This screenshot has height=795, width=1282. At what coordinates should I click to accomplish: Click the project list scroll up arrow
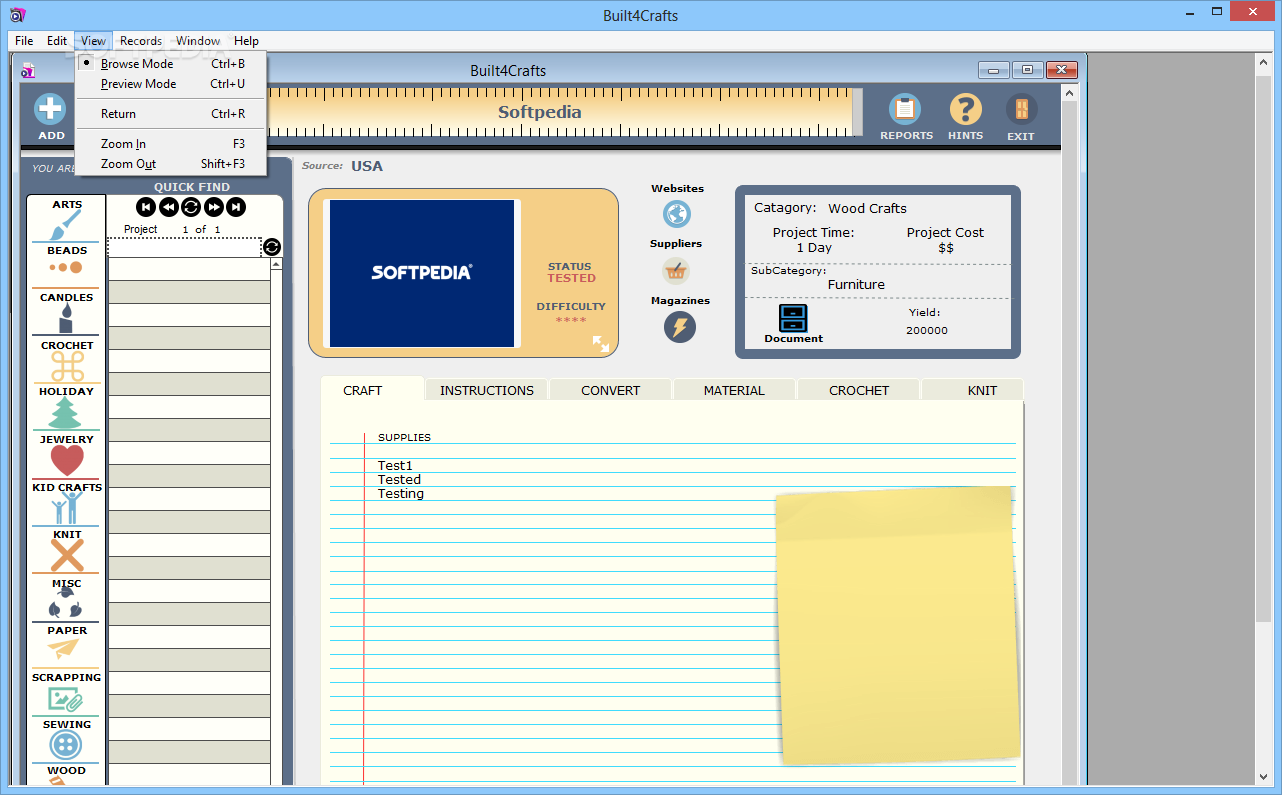point(276,264)
